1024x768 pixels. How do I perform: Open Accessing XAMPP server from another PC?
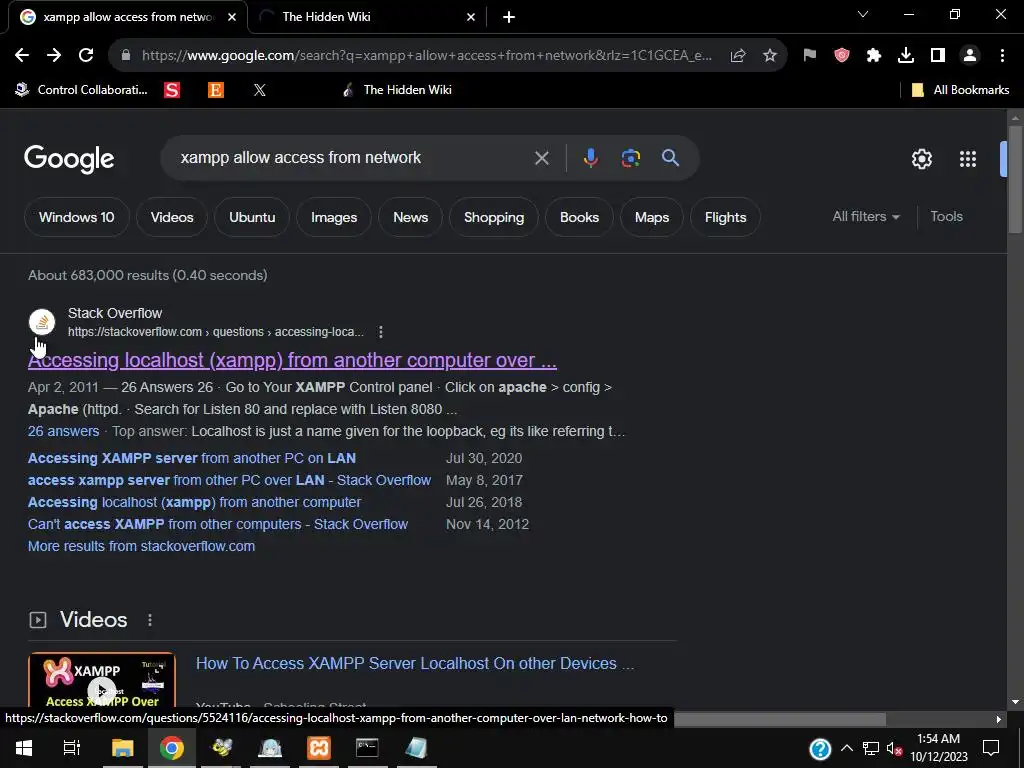coord(191,458)
